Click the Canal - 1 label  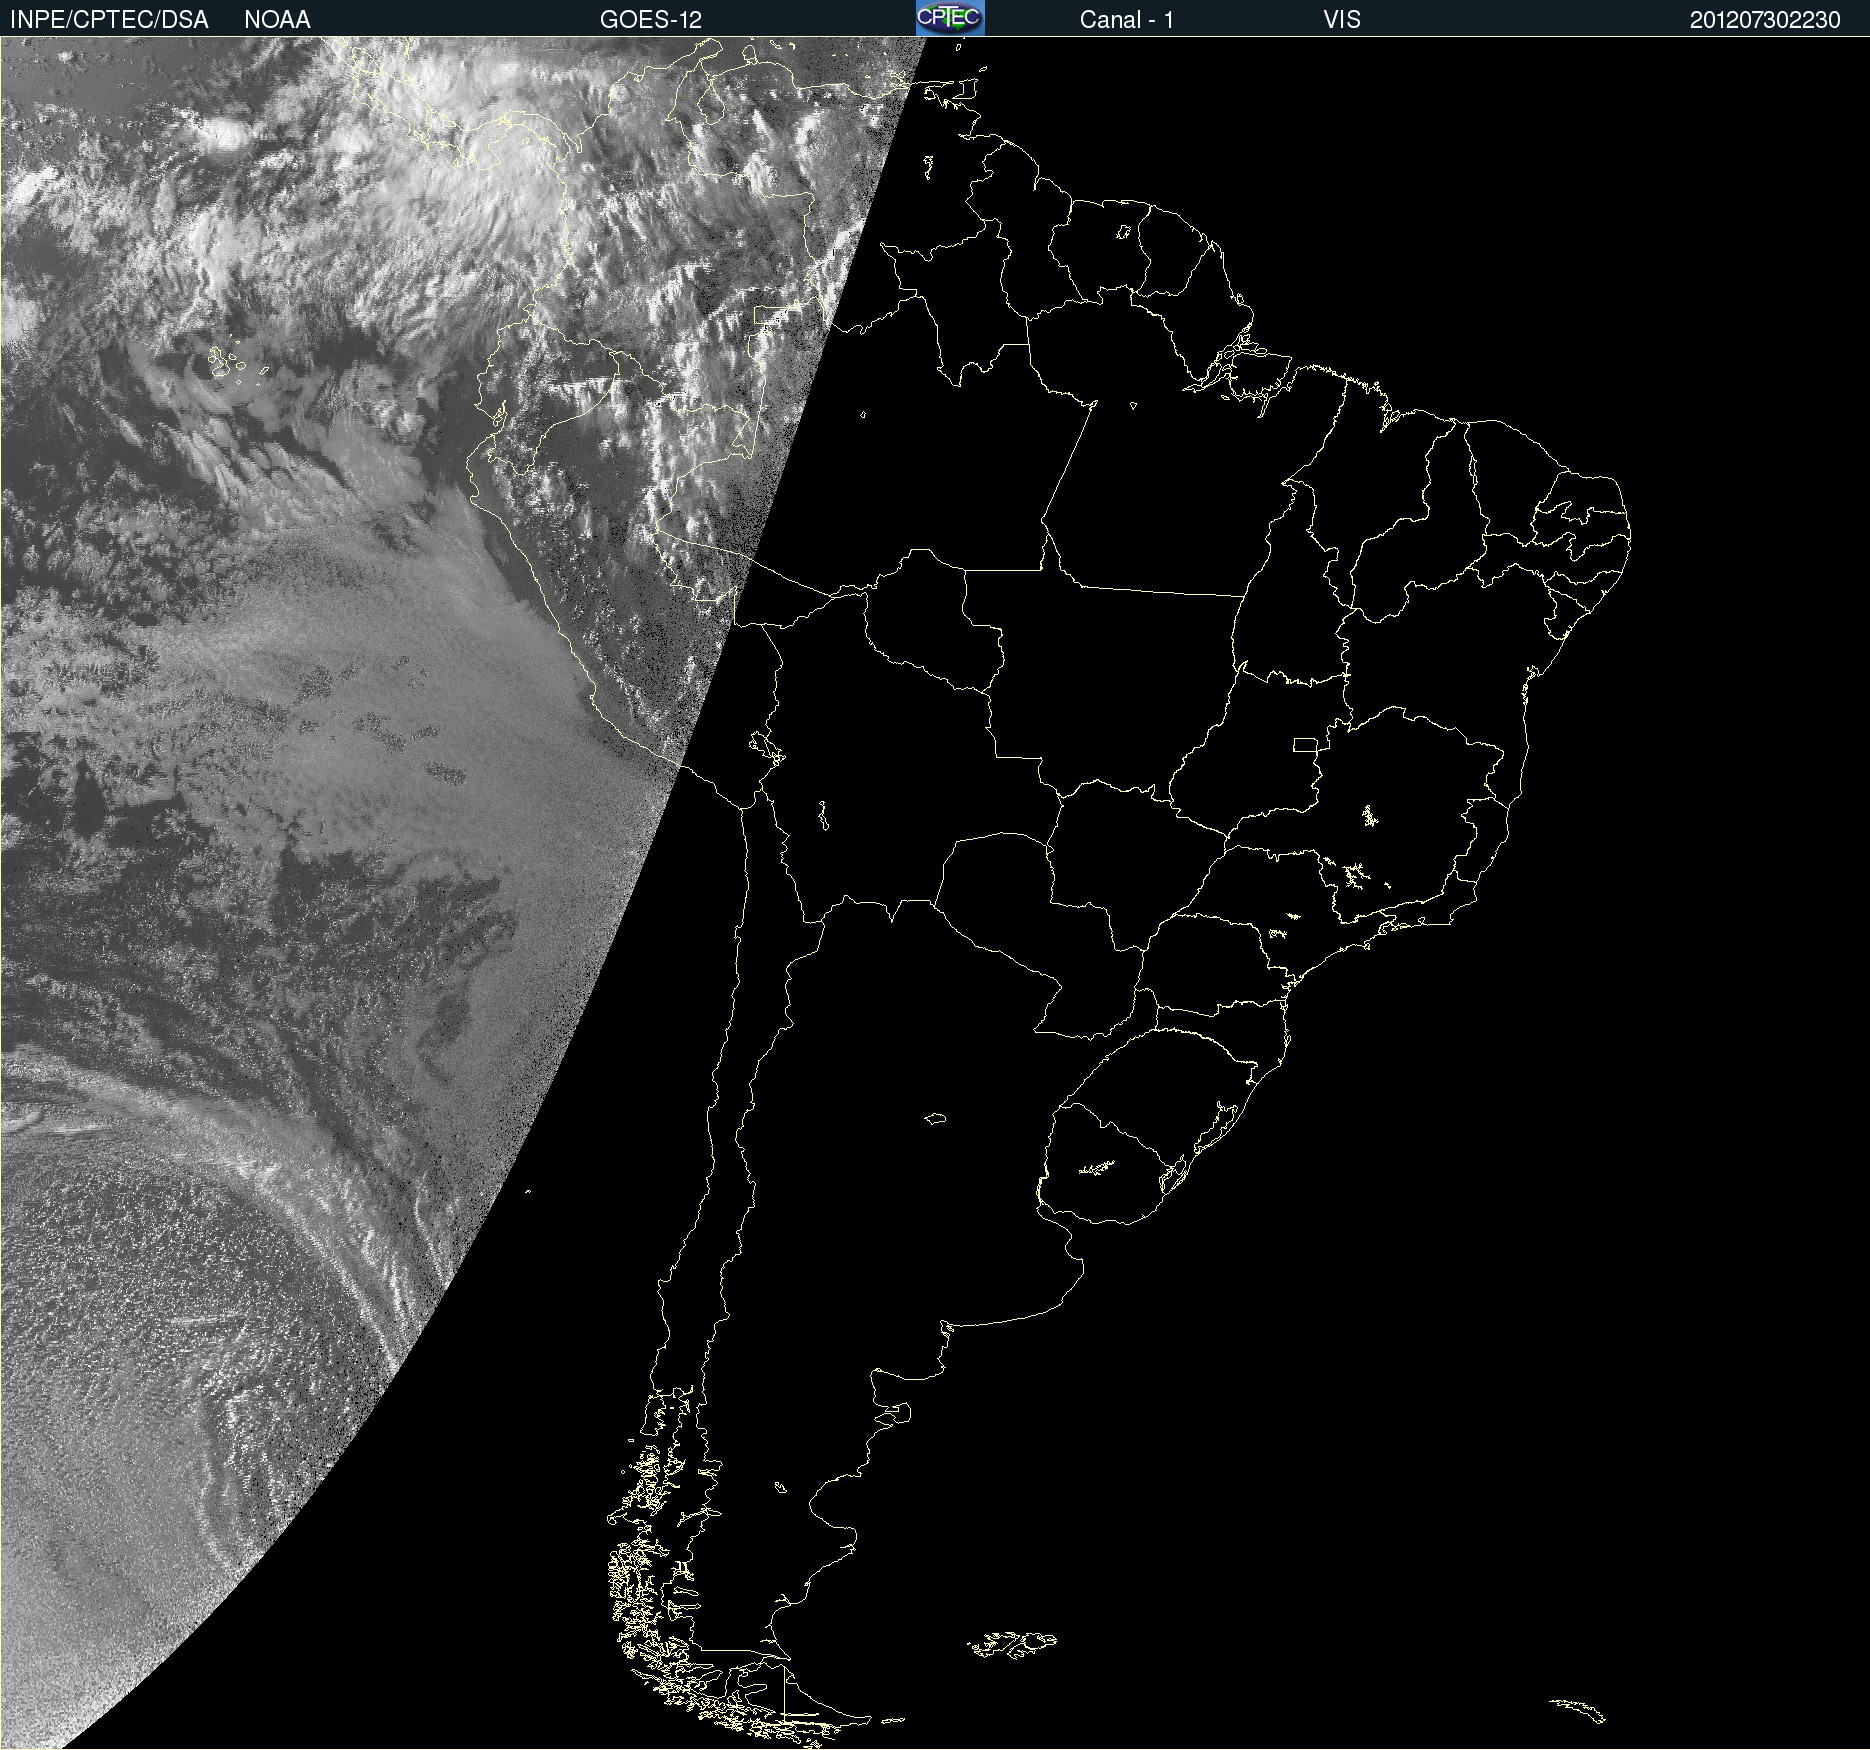tap(1127, 20)
